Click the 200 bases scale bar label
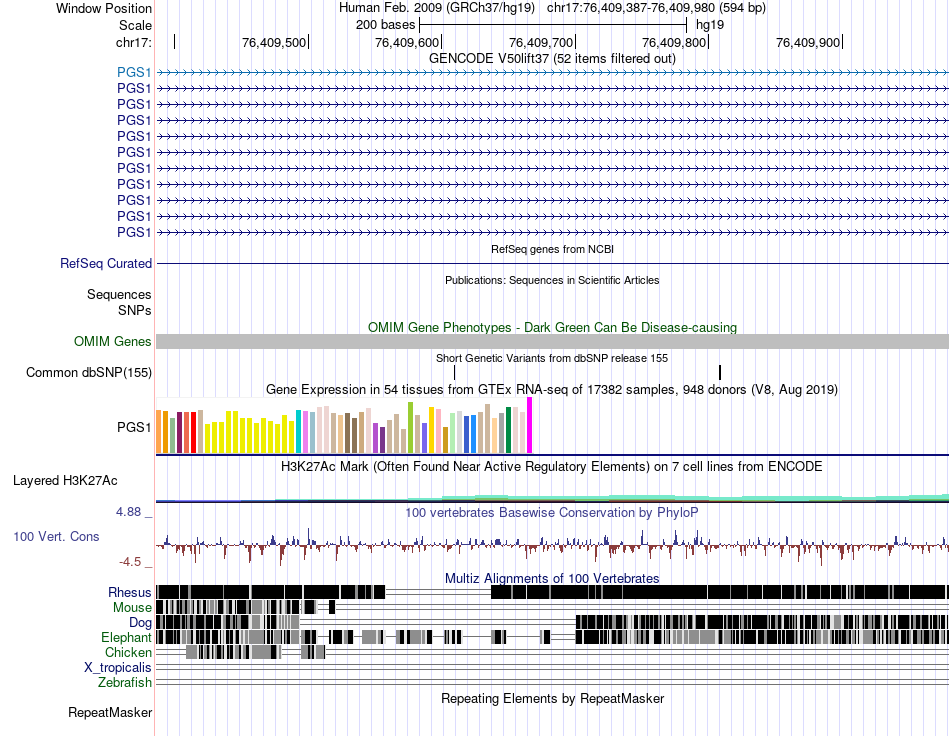 (x=385, y=25)
